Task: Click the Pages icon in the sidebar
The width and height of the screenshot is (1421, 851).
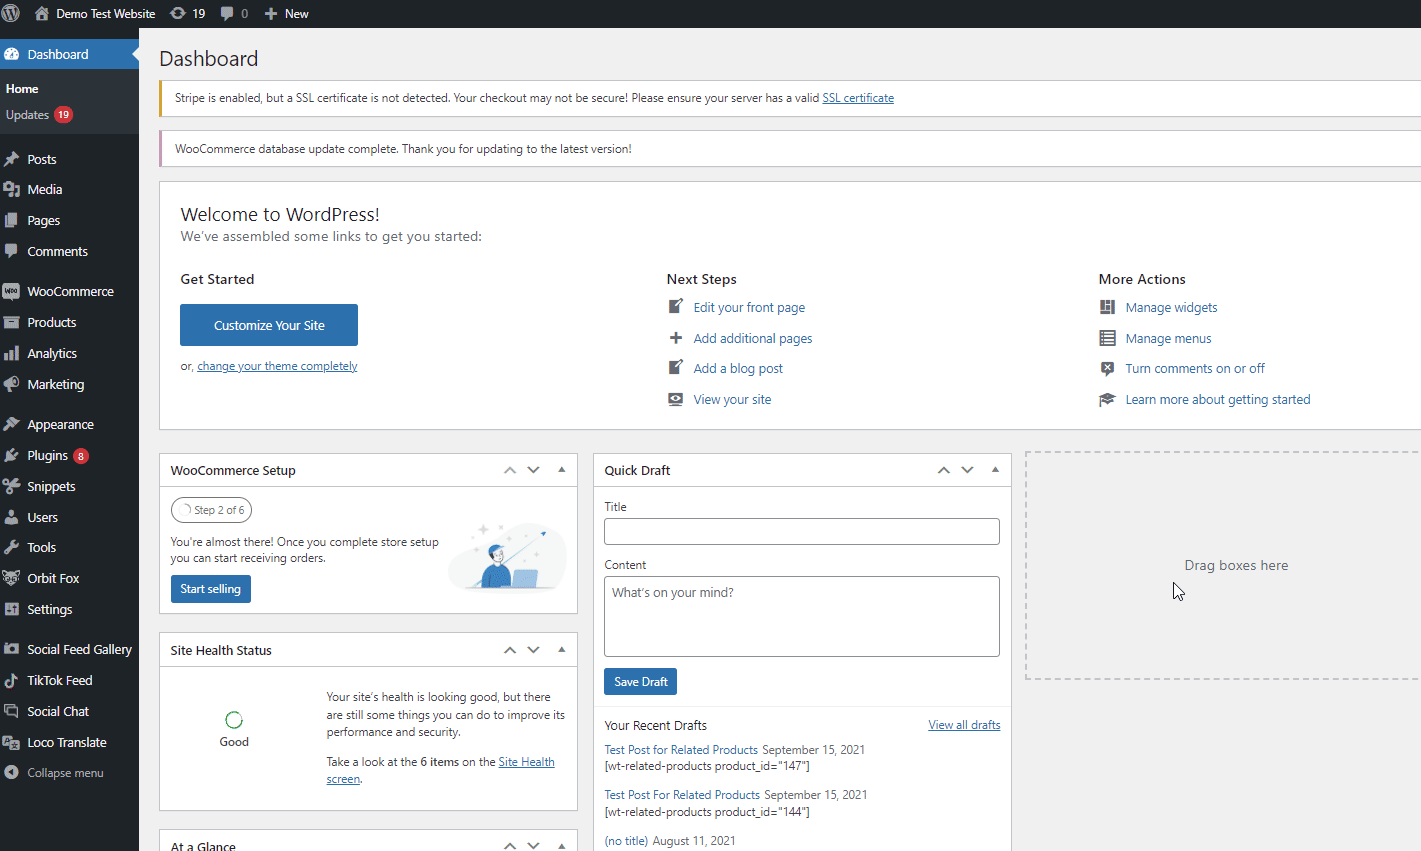Action: 12,220
